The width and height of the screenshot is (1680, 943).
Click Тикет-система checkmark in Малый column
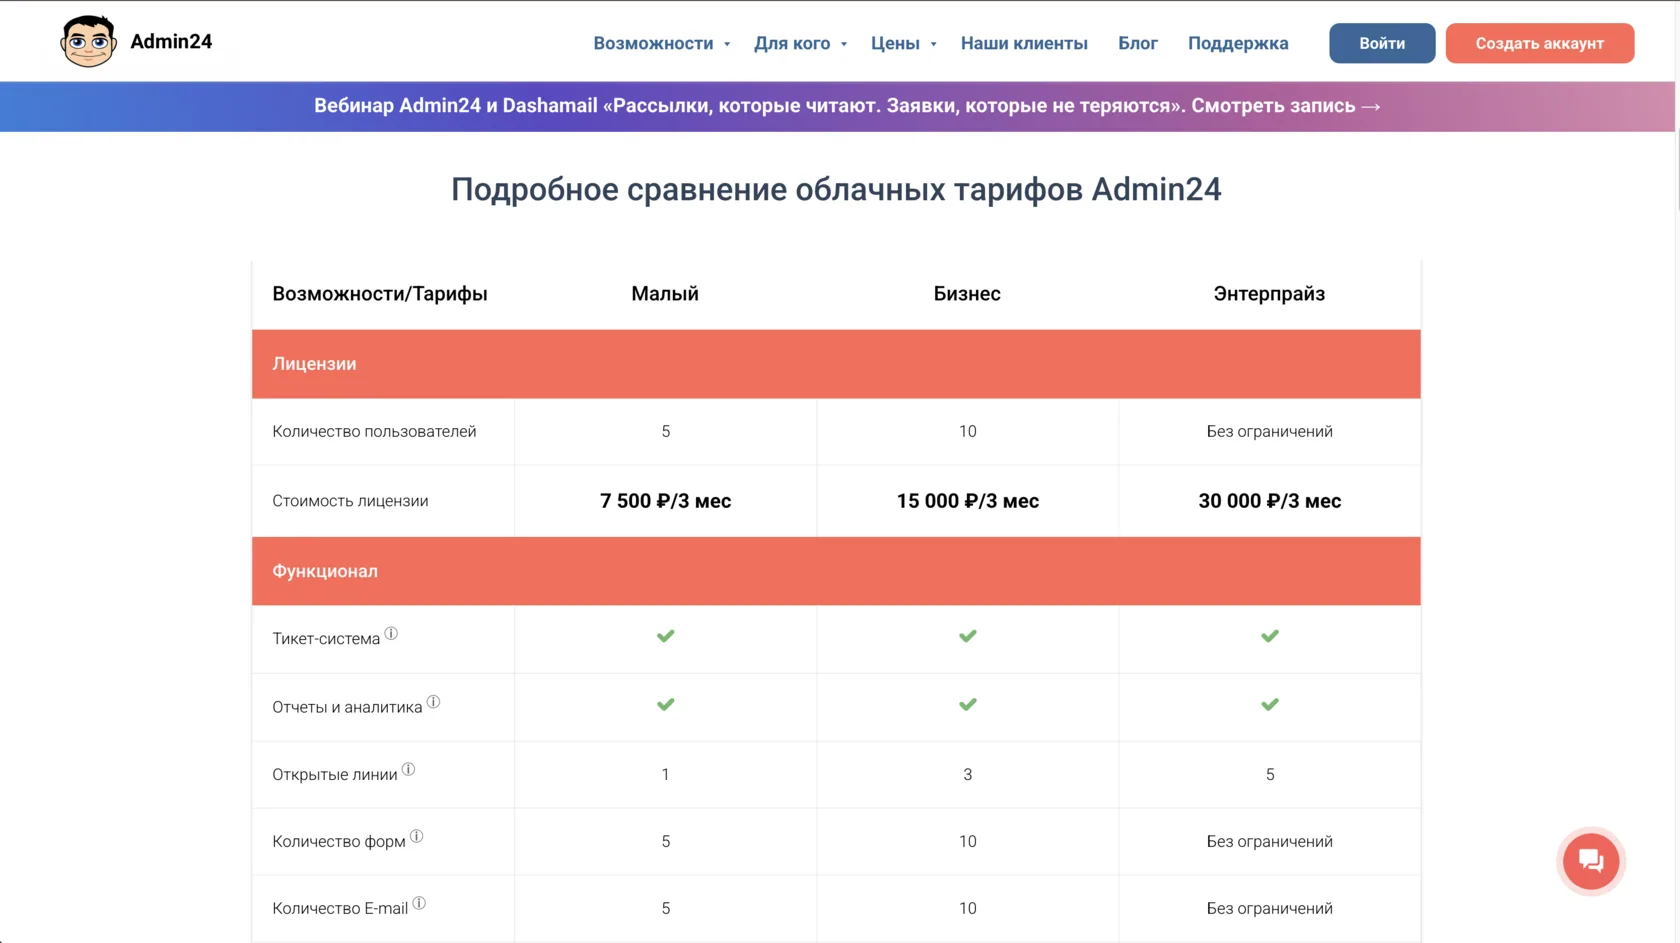coord(665,636)
